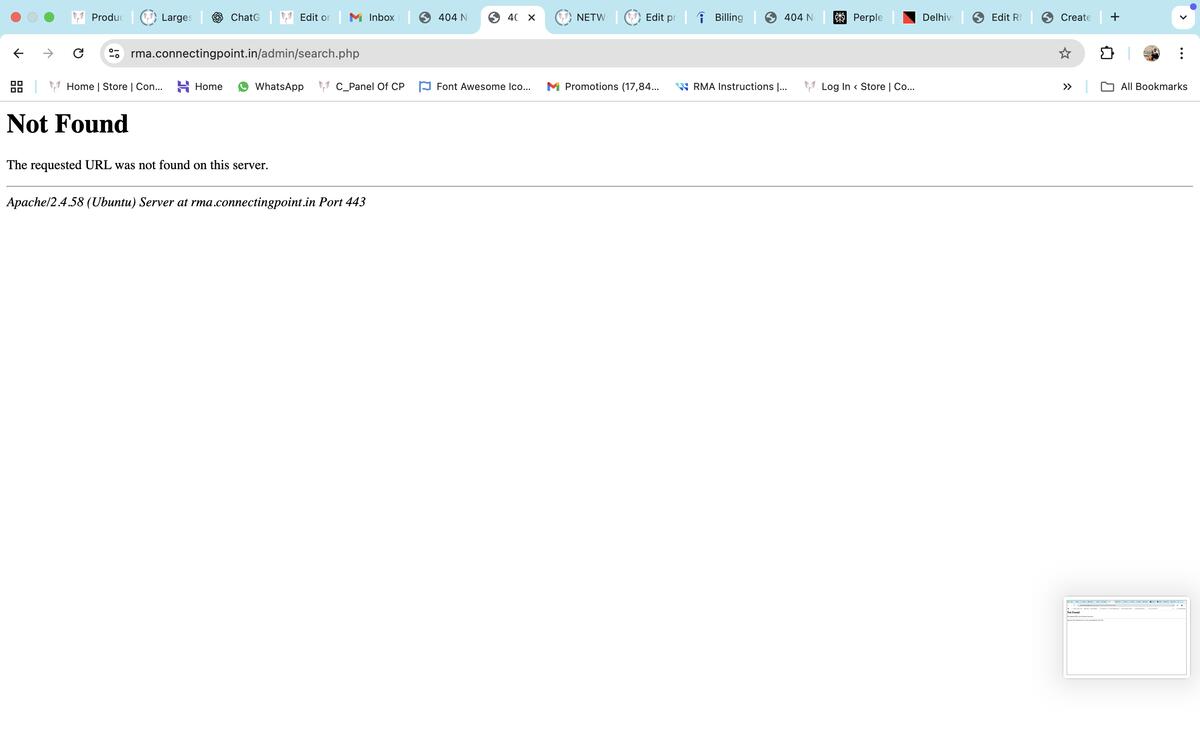Open the C_Panel Of CP bookmark
Viewport: 1200px width, 750px height.
coord(361,87)
